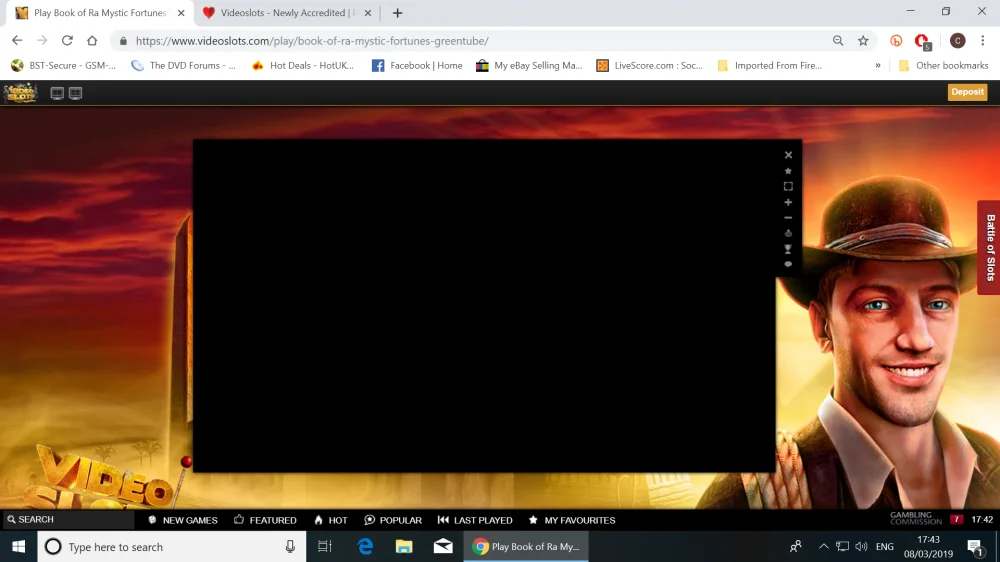Go back to previous page

pyautogui.click(x=17, y=40)
